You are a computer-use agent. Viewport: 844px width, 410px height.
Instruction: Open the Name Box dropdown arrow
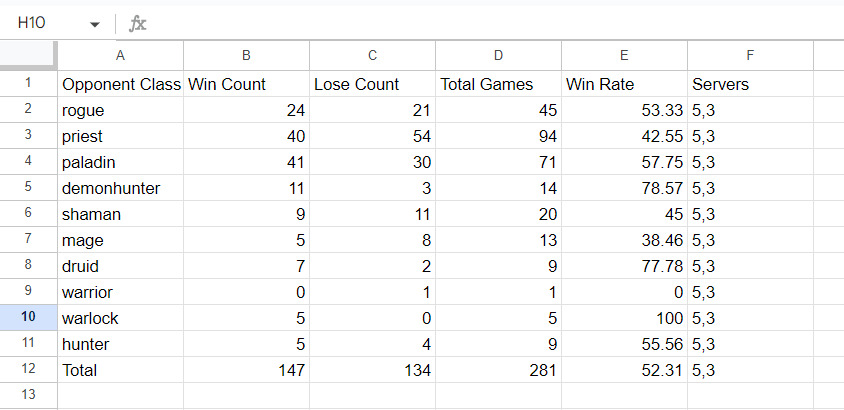click(x=95, y=23)
